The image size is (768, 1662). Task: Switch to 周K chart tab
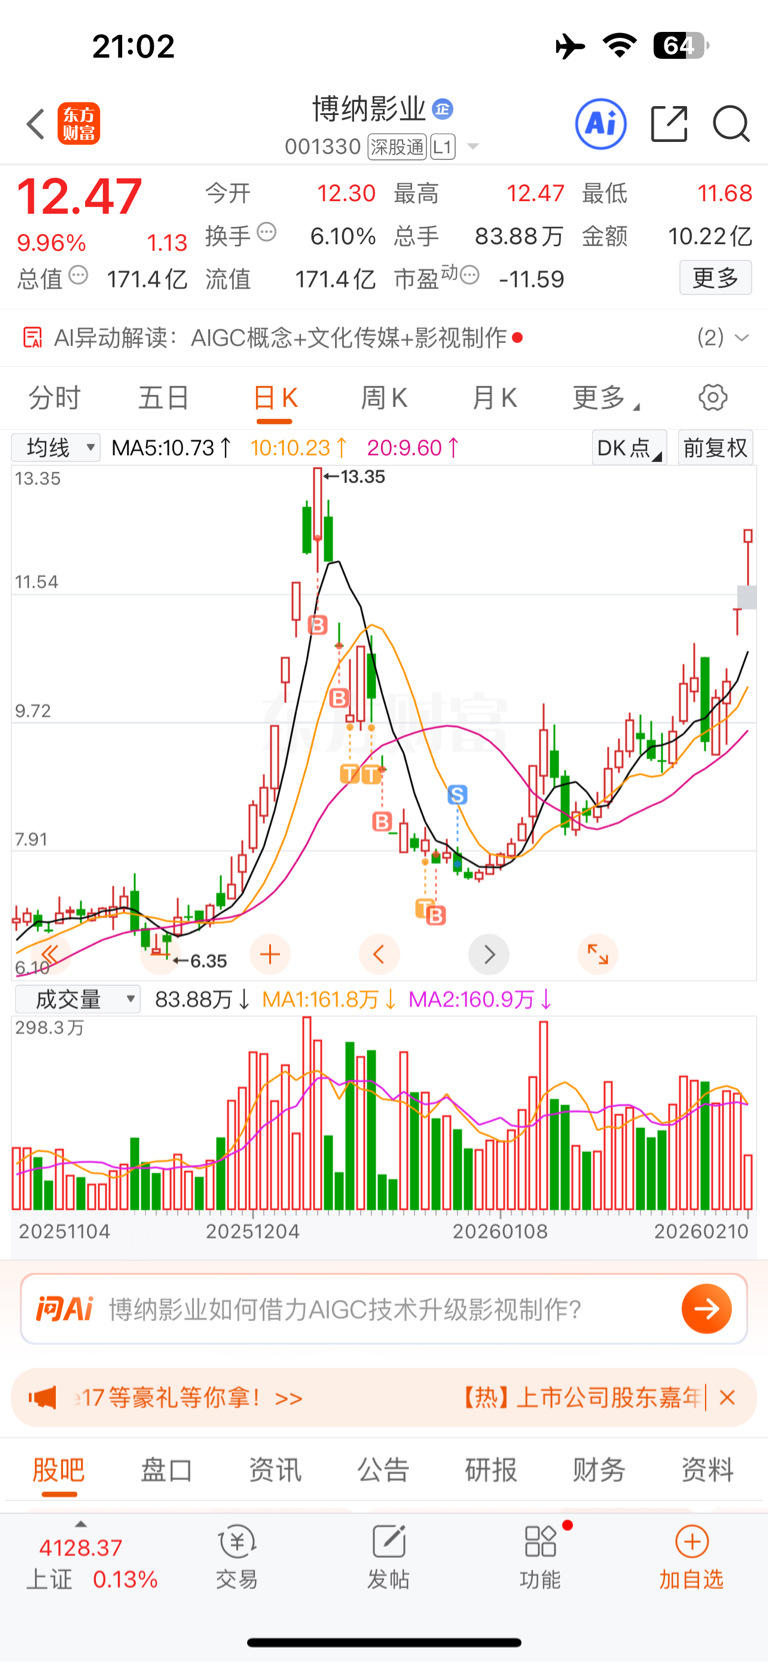click(x=384, y=398)
